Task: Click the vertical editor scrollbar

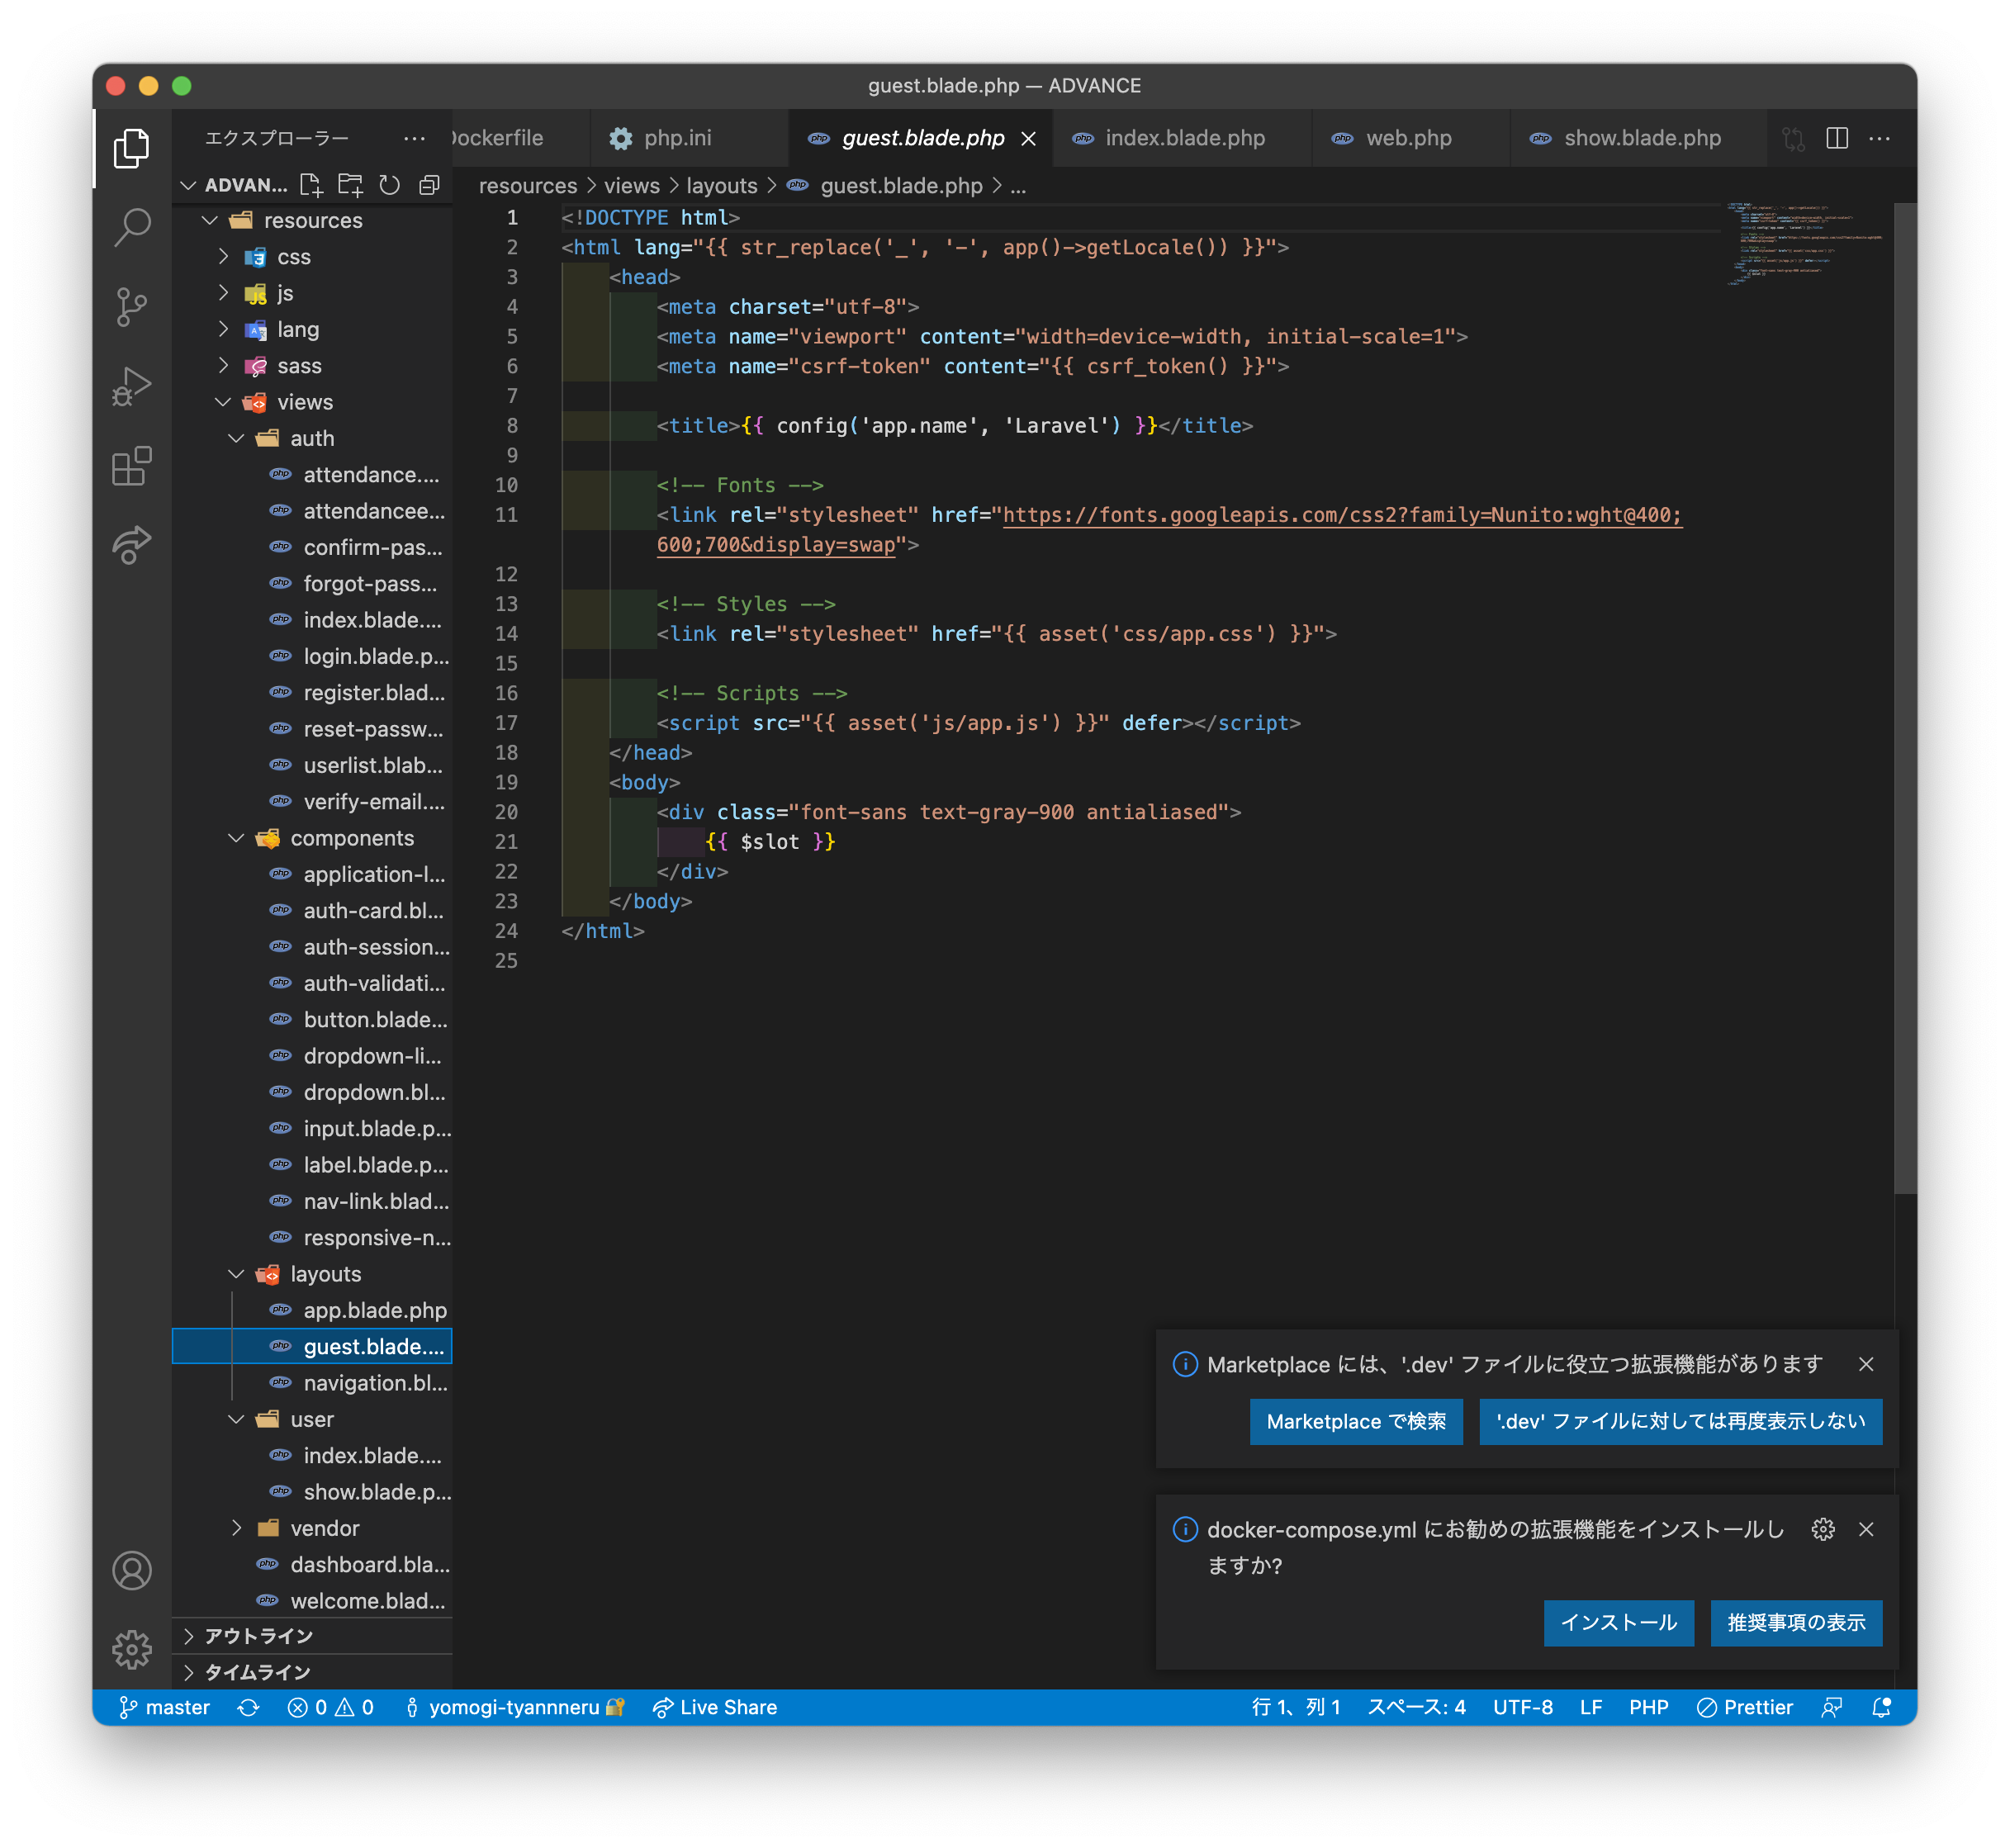Action: point(1904,700)
